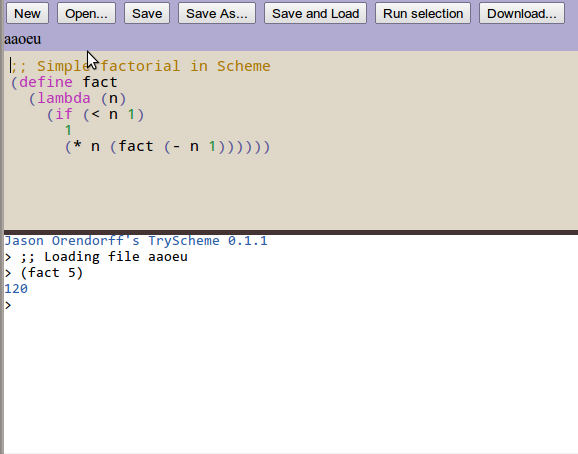The image size is (578, 454).
Task: Click the 120 result in console
Action: pyautogui.click(x=16, y=289)
